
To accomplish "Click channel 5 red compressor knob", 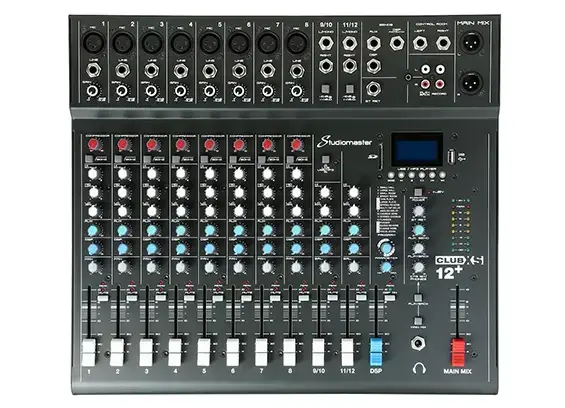I will 209,145.
